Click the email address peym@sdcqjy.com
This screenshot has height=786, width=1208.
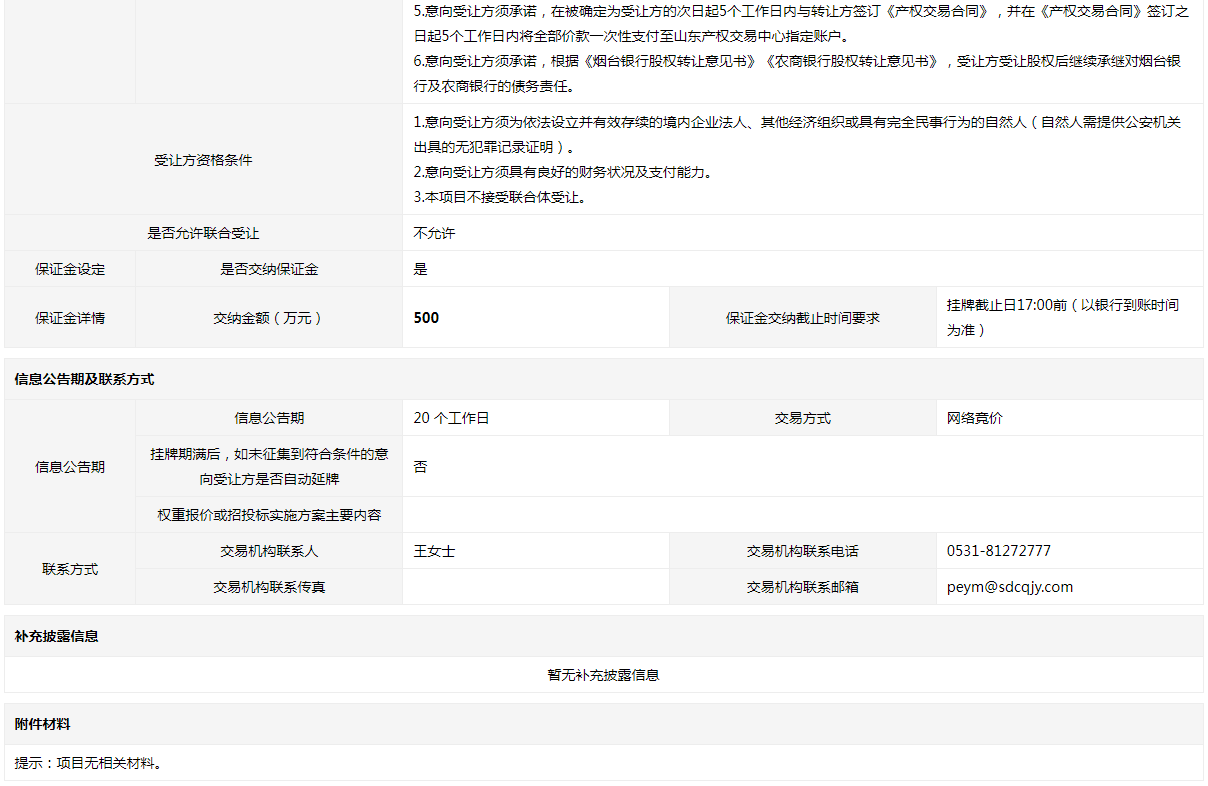(x=1009, y=587)
